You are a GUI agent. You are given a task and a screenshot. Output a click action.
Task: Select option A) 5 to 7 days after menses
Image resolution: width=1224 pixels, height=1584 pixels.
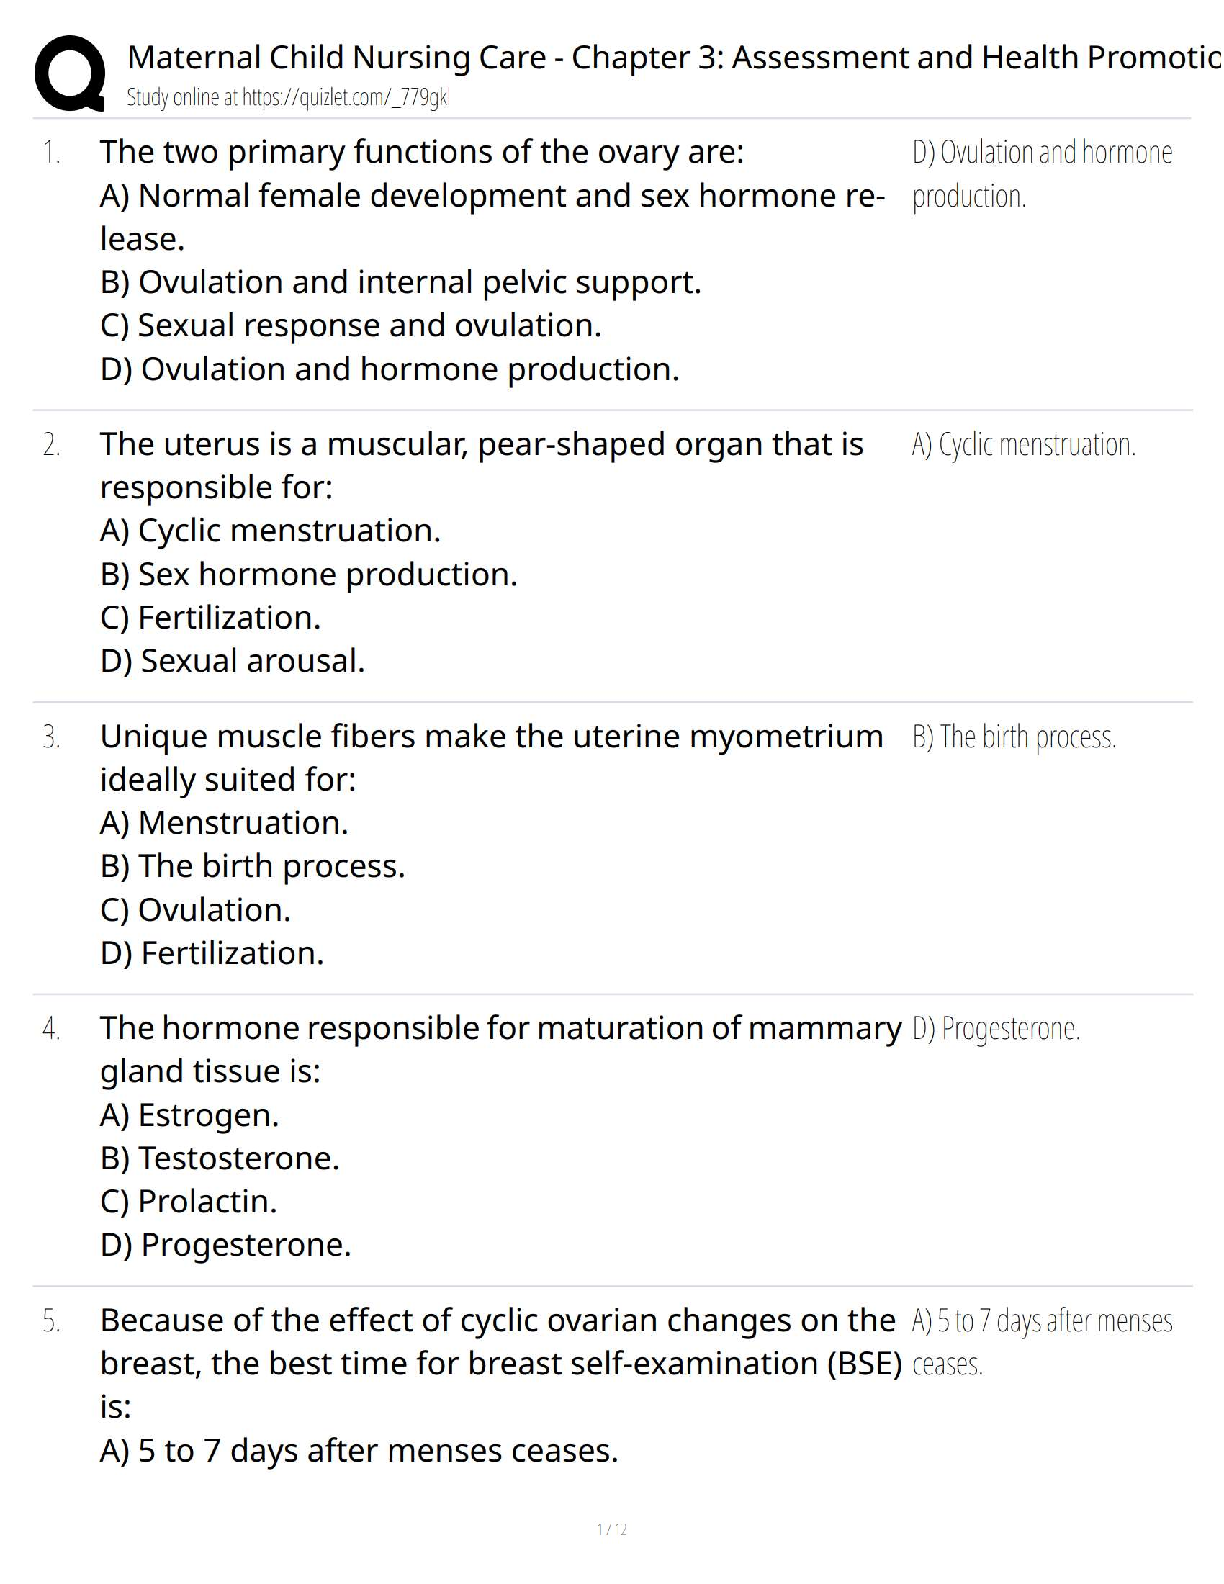[x=358, y=1450]
